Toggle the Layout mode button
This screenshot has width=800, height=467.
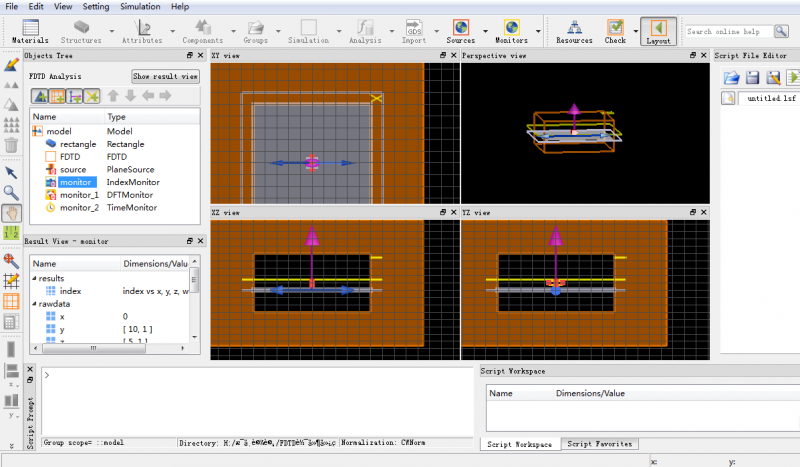point(658,31)
